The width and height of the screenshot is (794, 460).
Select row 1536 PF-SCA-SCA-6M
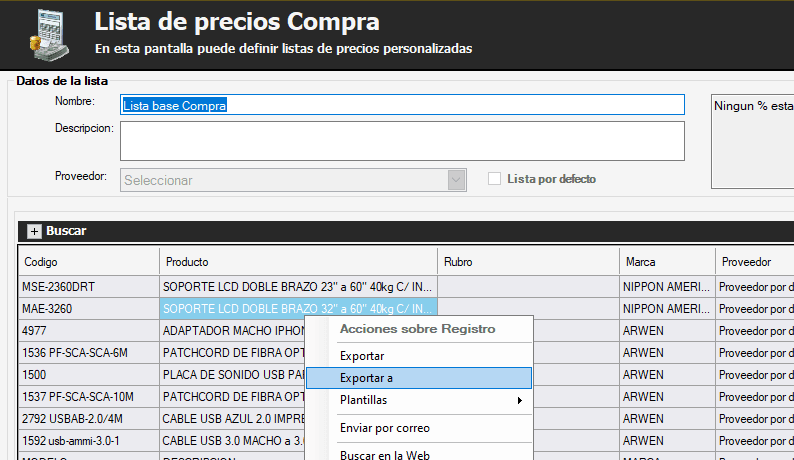(x=88, y=353)
